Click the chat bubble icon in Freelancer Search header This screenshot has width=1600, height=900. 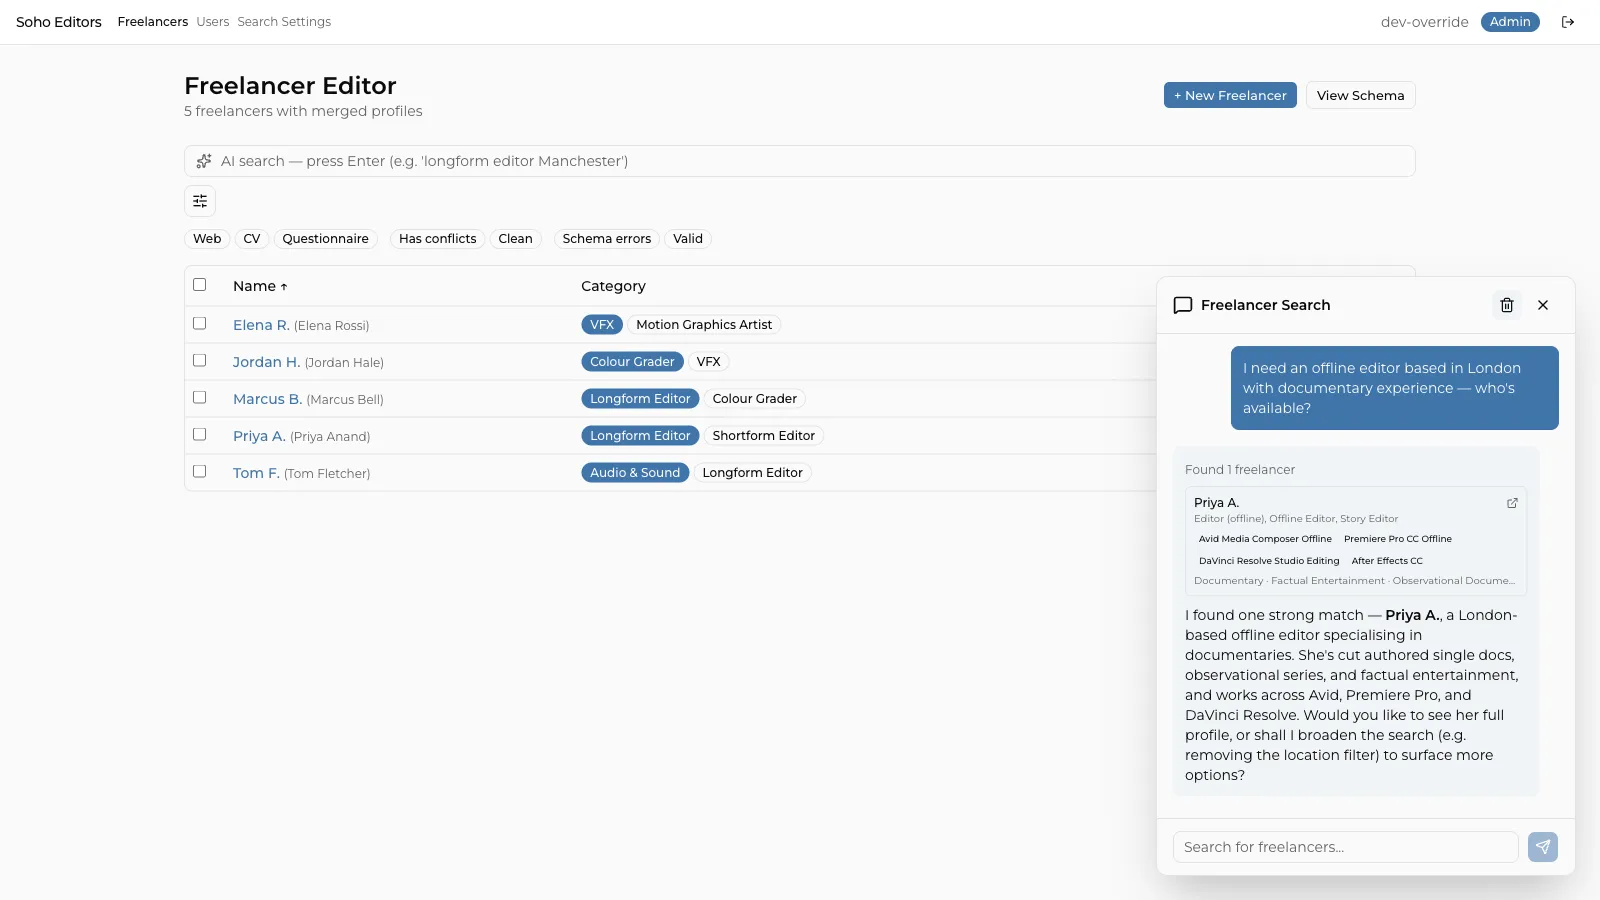[1183, 305]
